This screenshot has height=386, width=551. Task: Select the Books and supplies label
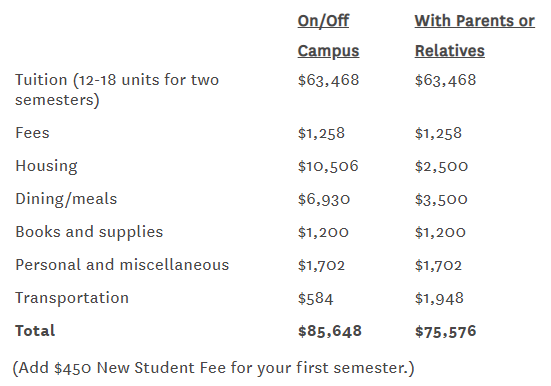pyautogui.click(x=89, y=232)
